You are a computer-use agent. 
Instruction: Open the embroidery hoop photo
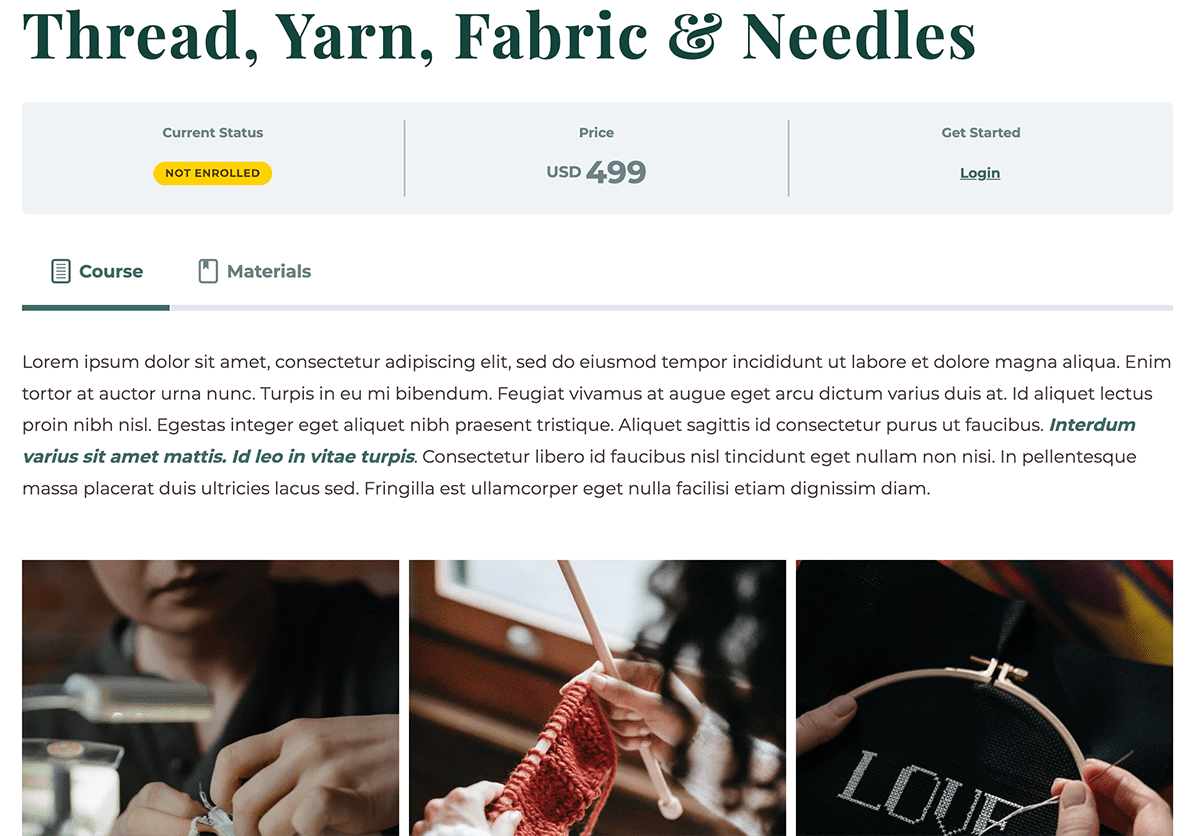(984, 698)
